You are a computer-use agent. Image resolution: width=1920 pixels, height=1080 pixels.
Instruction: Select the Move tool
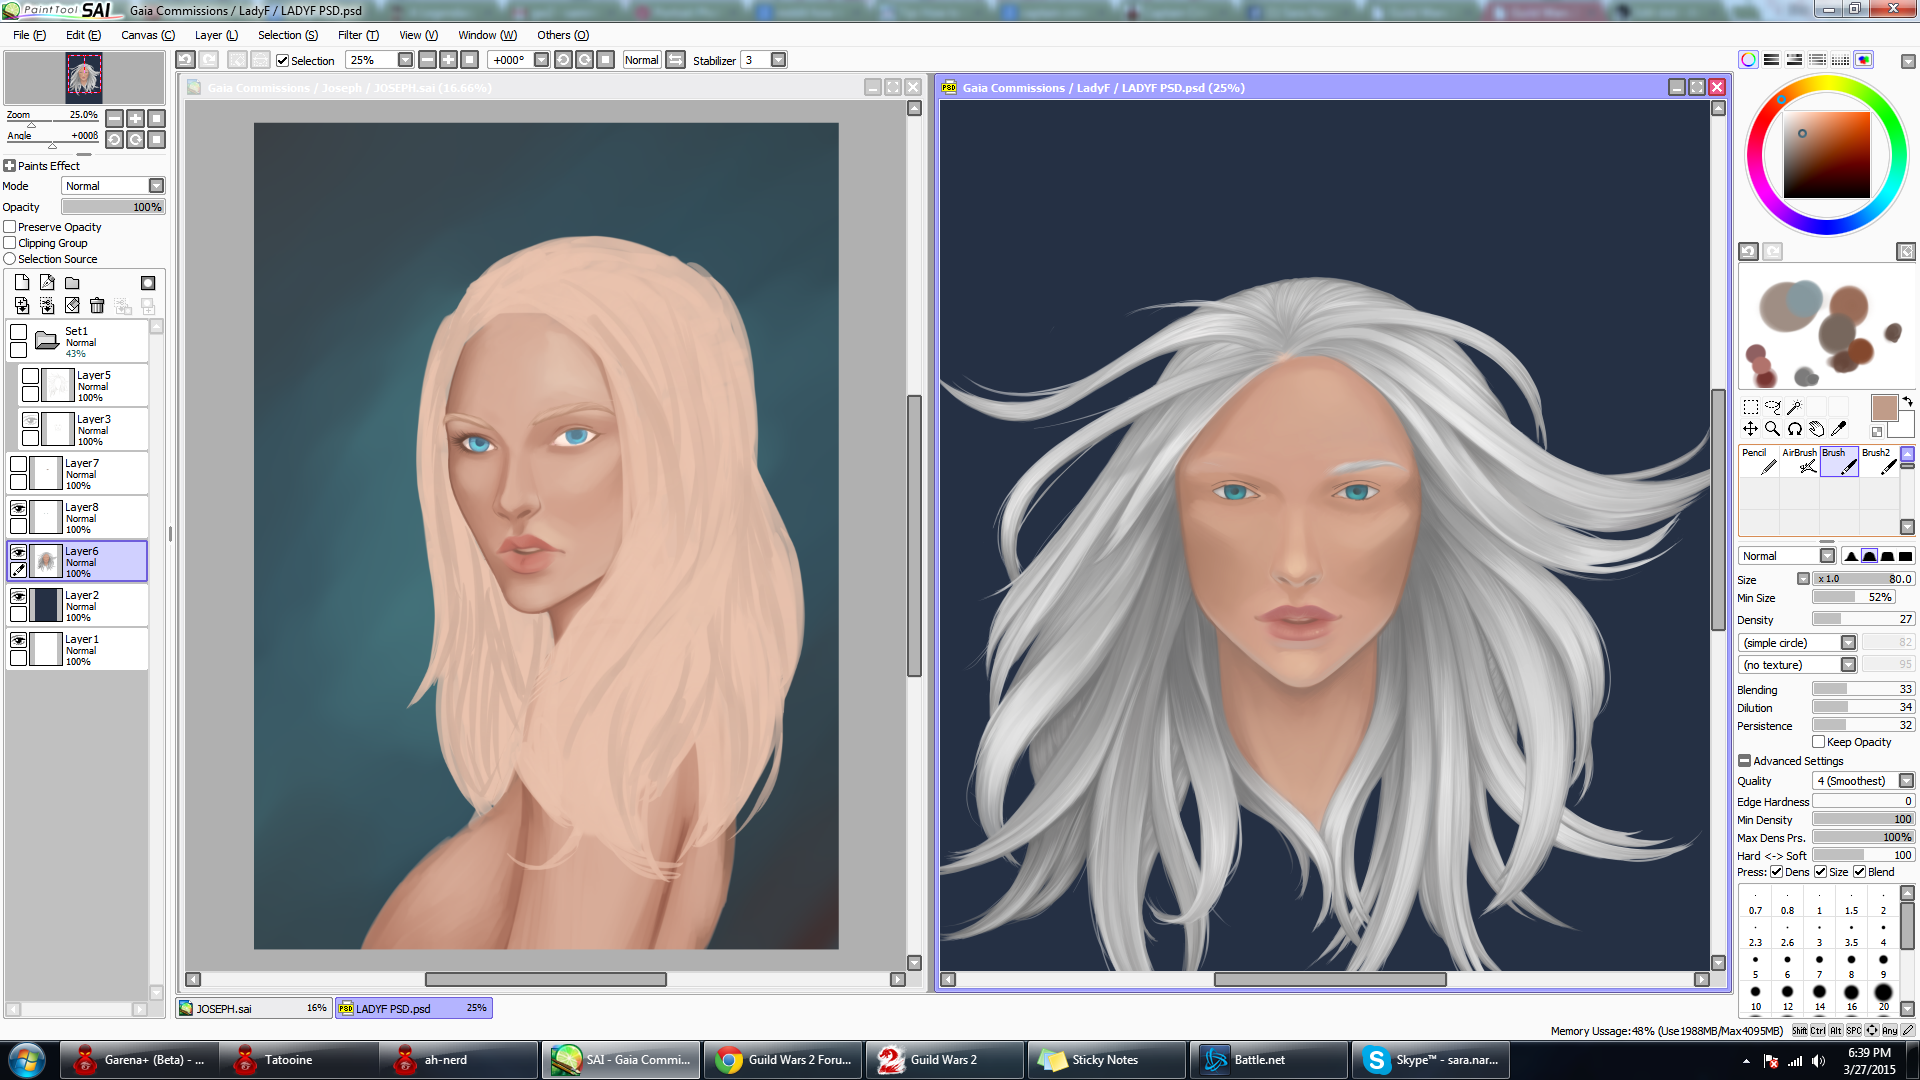click(x=1750, y=429)
